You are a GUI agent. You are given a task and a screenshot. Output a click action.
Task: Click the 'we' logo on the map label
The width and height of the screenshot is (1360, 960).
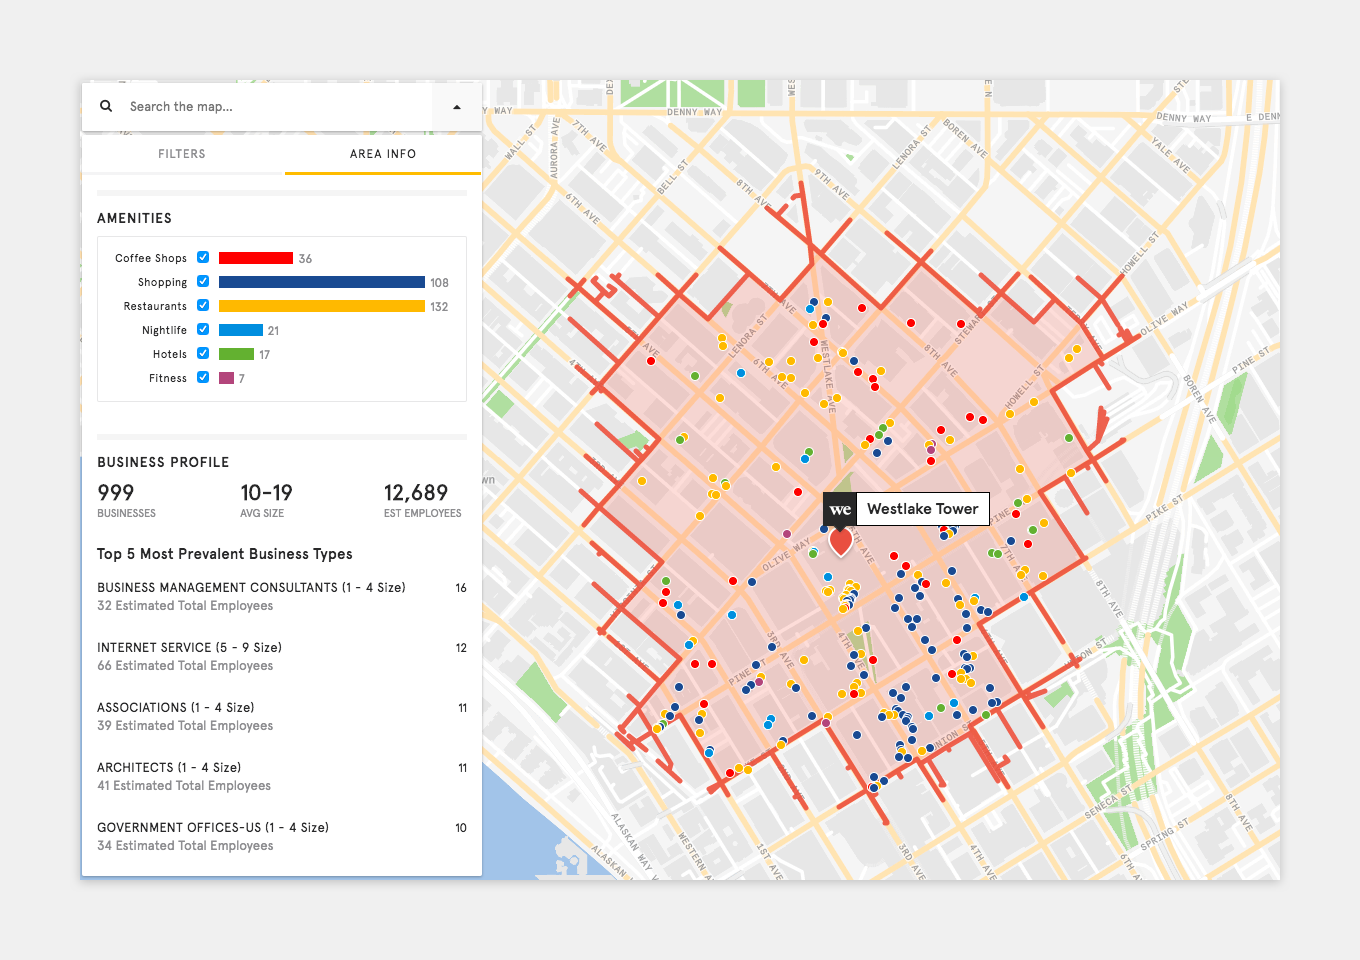(x=840, y=509)
